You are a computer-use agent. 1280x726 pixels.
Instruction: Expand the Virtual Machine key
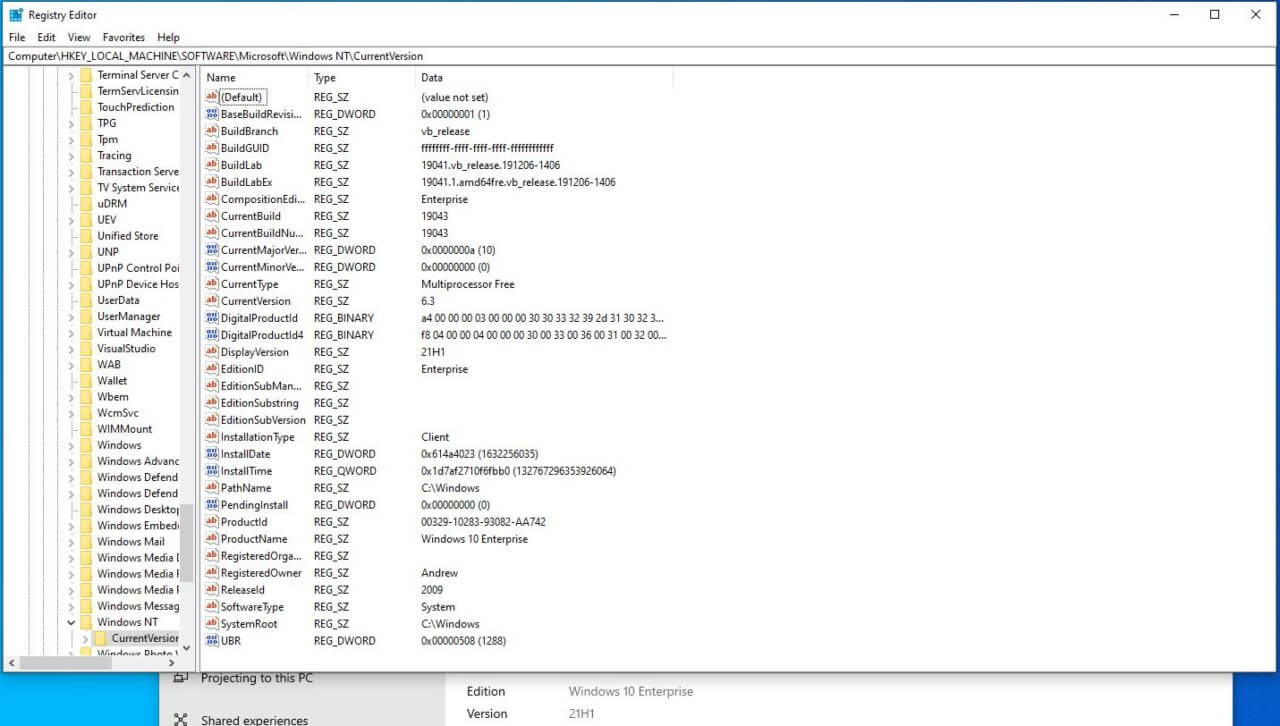(71, 333)
